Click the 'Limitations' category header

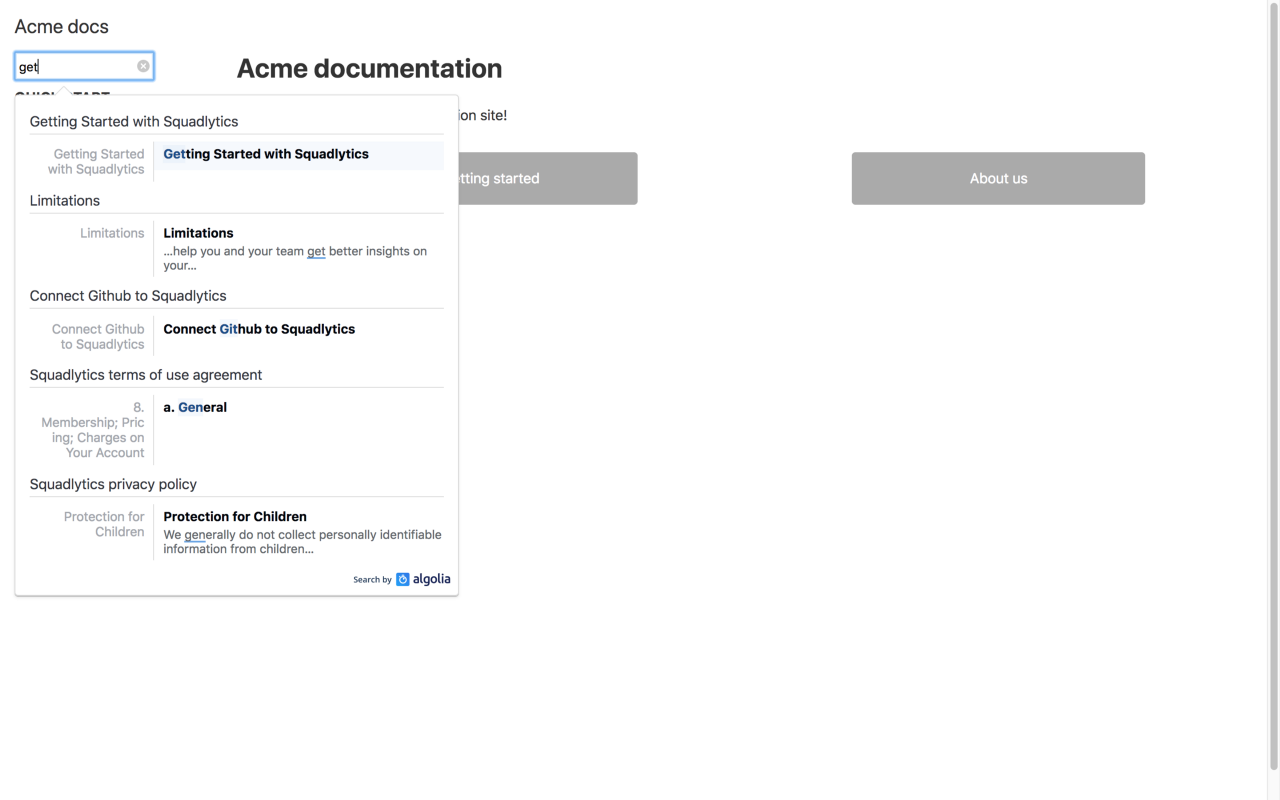pyautogui.click(x=65, y=200)
